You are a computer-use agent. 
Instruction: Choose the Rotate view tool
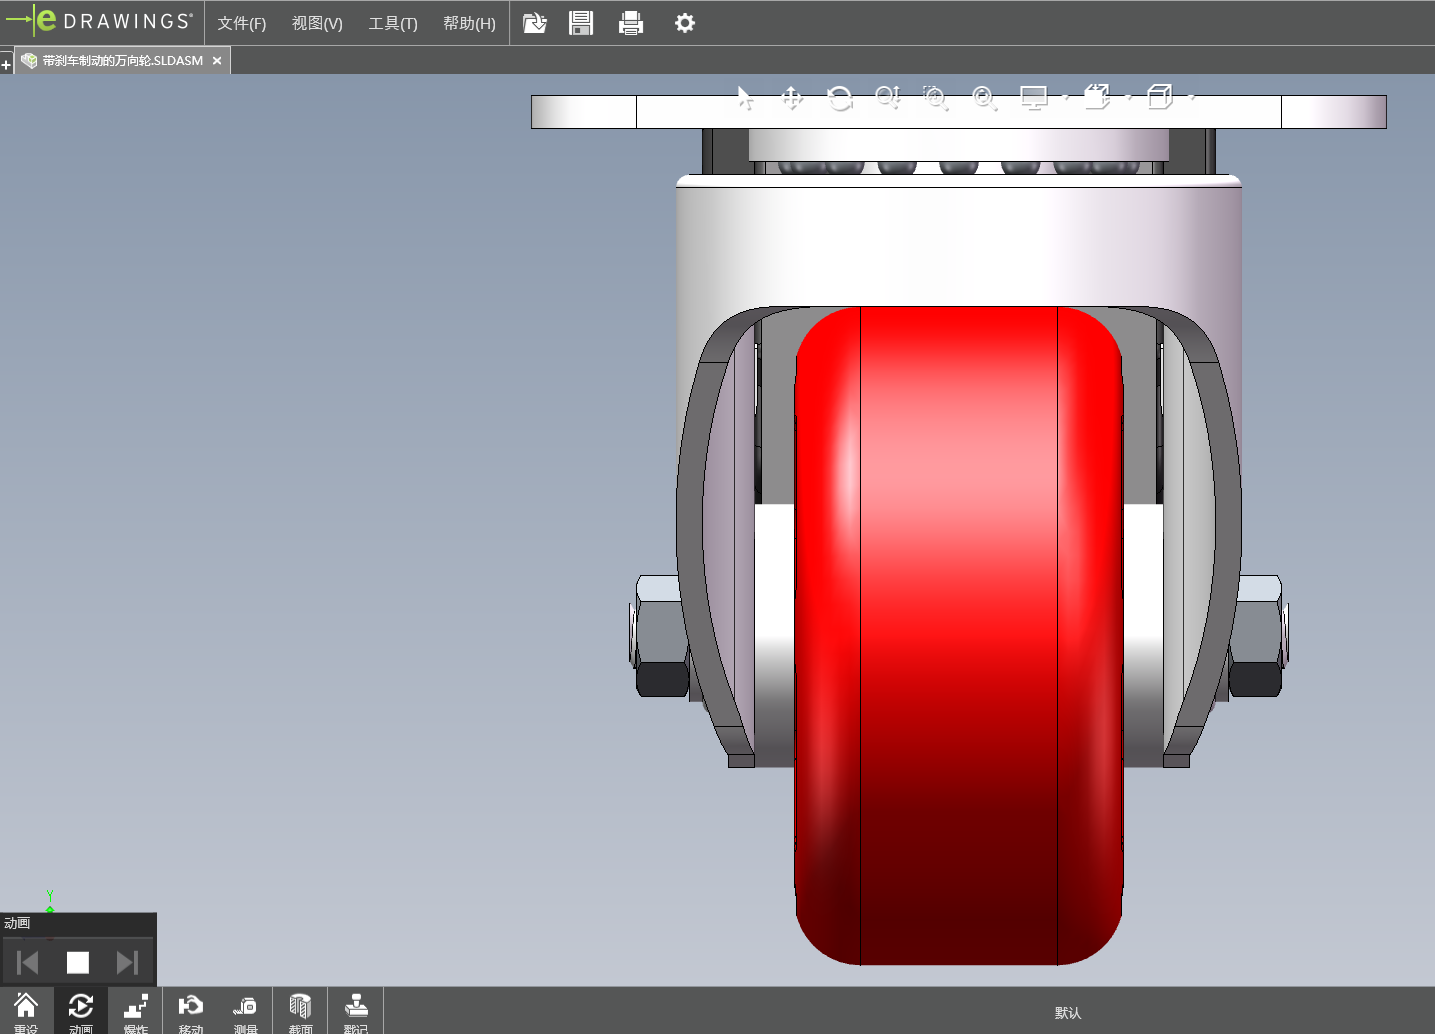pos(840,98)
